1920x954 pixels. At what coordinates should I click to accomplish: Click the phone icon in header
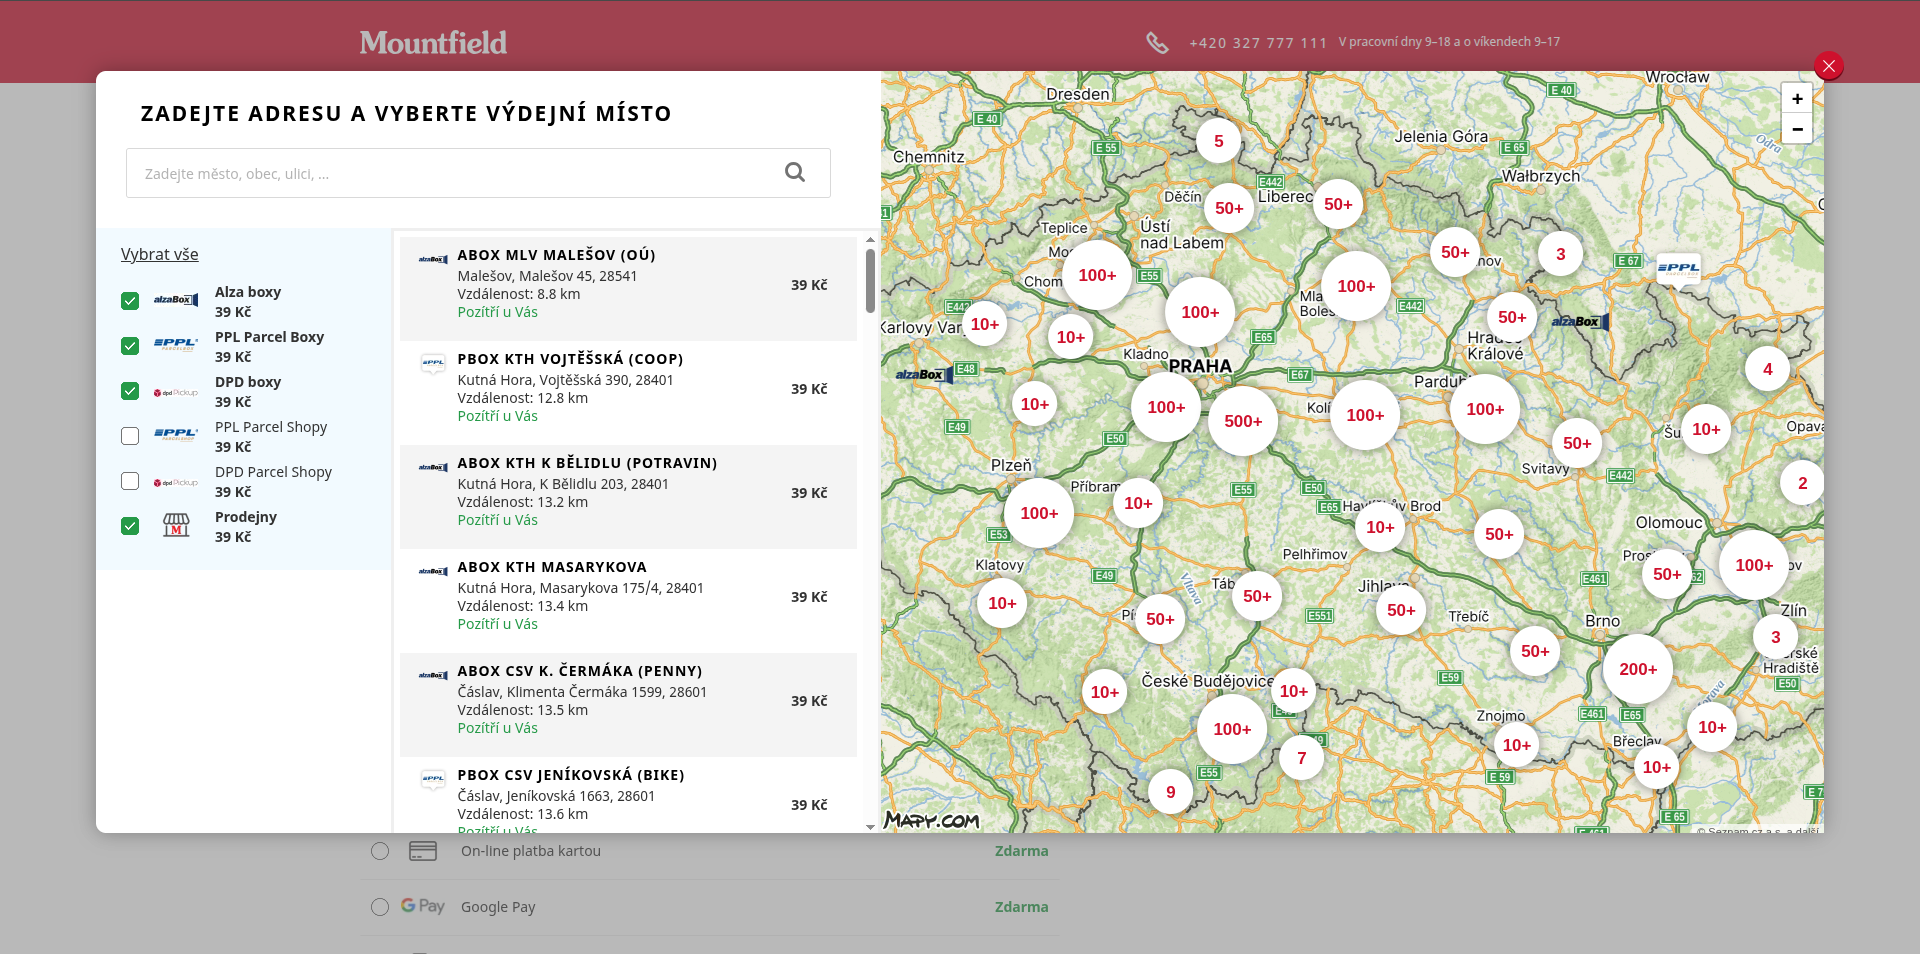[x=1157, y=42]
